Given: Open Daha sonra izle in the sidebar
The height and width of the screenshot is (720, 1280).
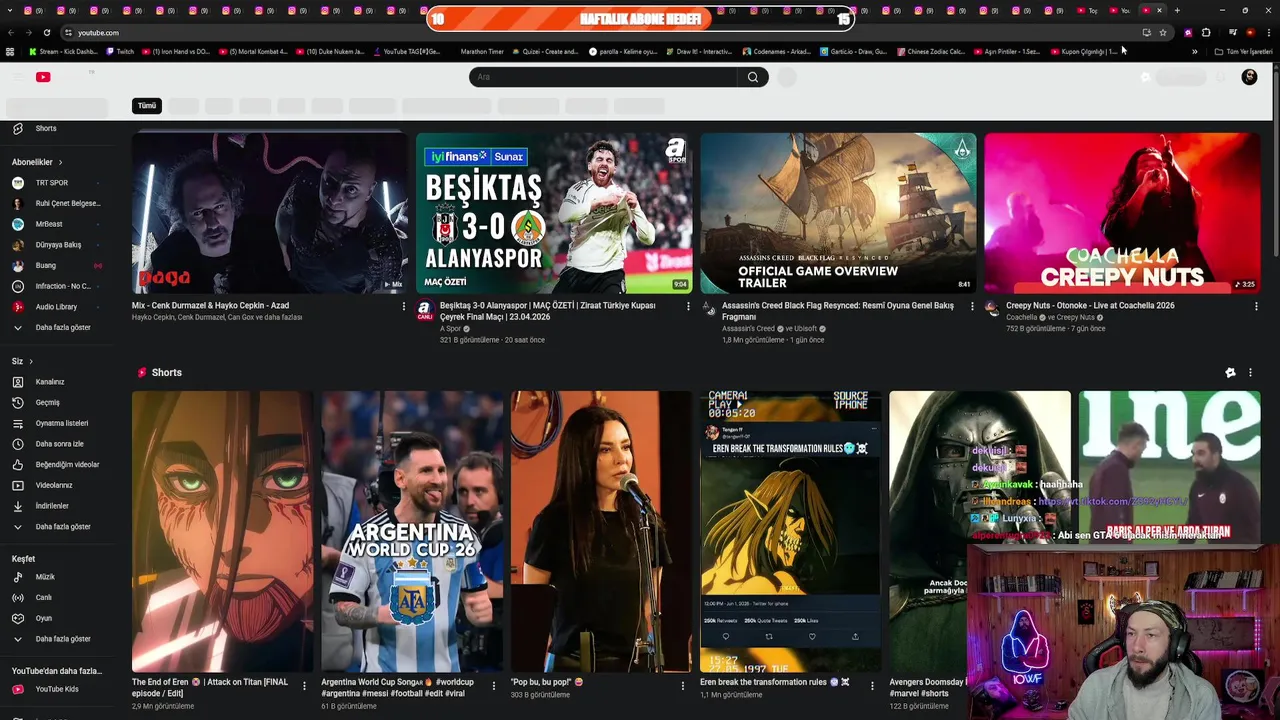Looking at the screenshot, I should pos(61,444).
